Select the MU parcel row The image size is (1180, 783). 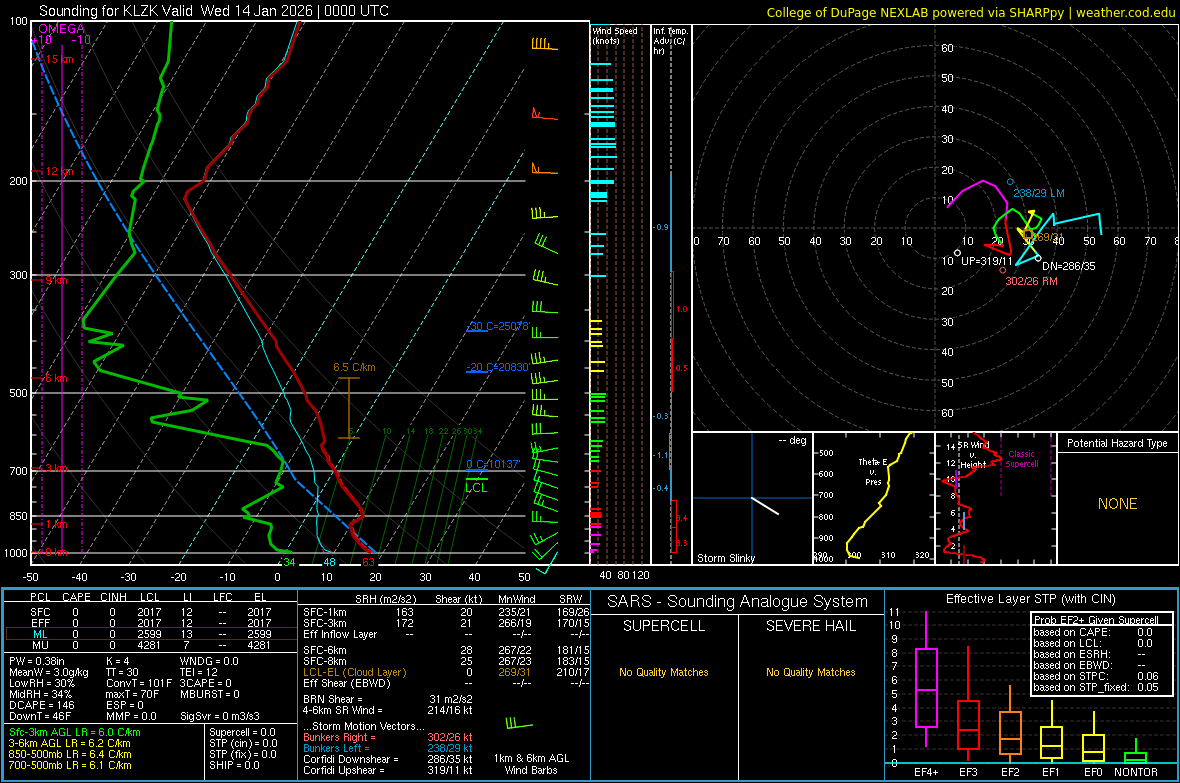[x=151, y=644]
